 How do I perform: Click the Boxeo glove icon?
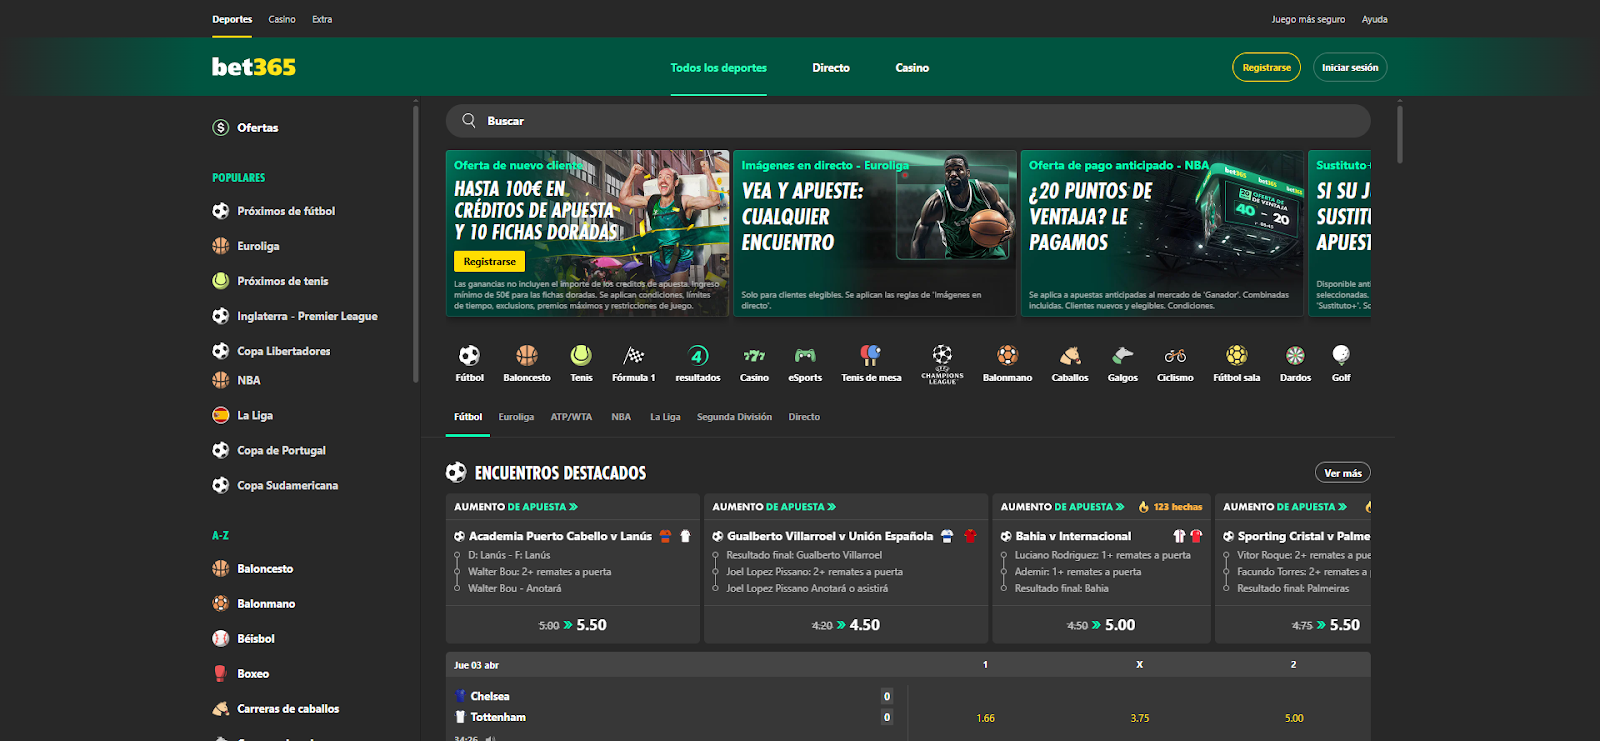coord(221,674)
